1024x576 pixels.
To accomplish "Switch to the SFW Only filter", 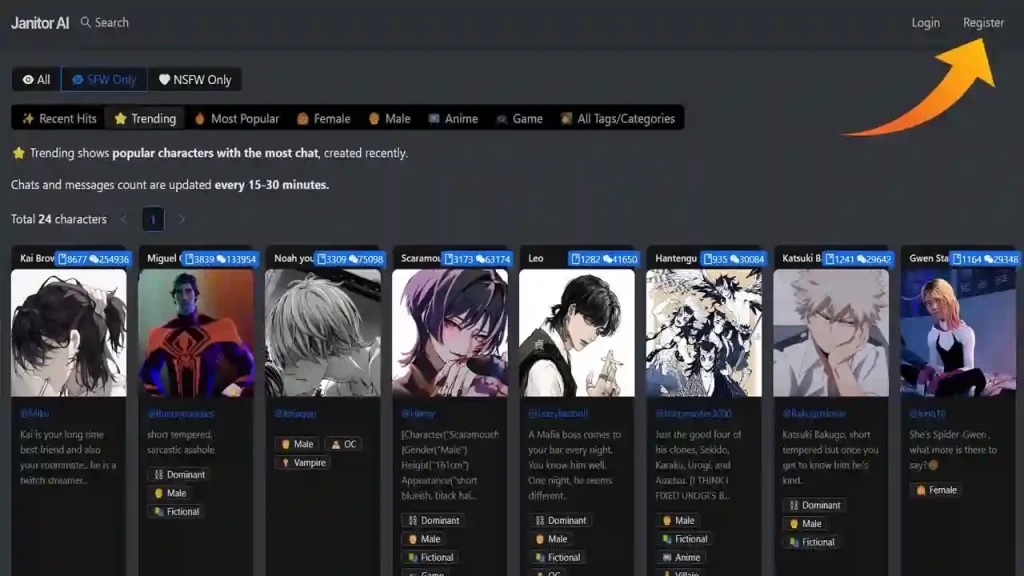I will (104, 80).
